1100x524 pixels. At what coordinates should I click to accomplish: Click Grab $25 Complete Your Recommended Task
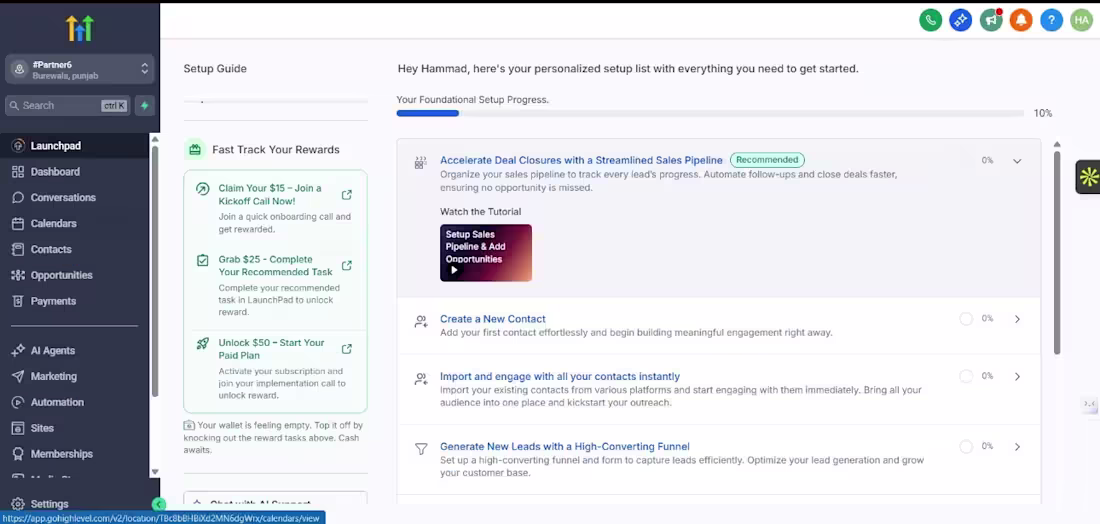click(275, 265)
